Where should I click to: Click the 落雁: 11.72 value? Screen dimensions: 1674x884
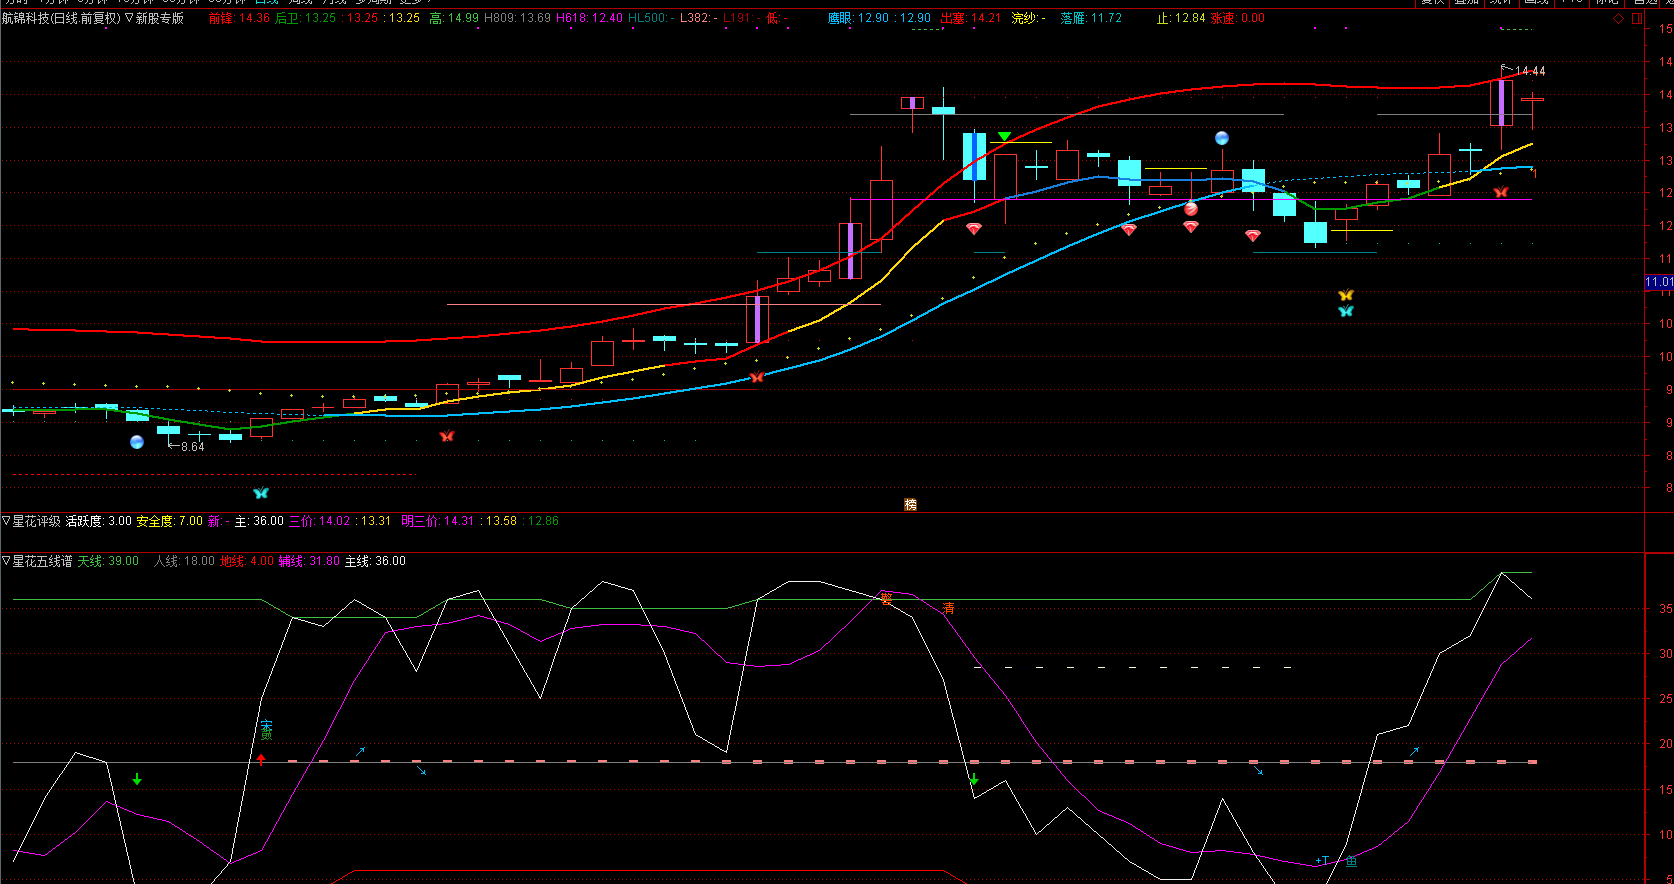[x=1092, y=18]
